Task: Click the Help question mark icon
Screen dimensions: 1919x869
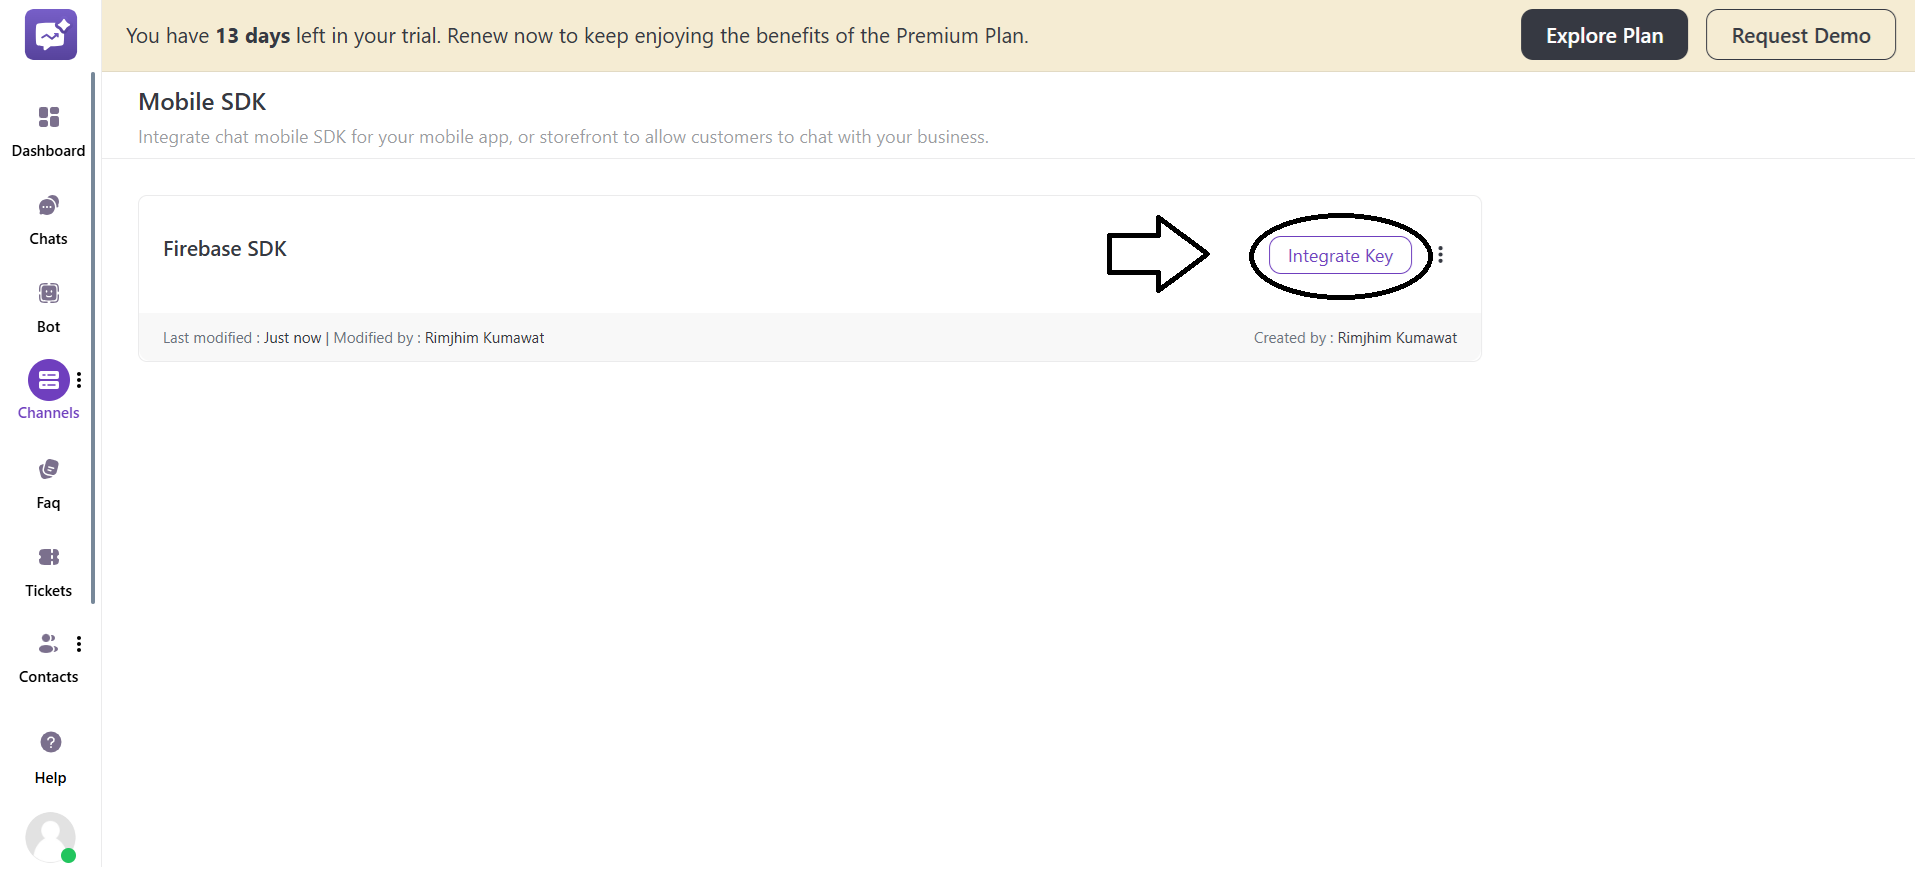Action: point(51,742)
